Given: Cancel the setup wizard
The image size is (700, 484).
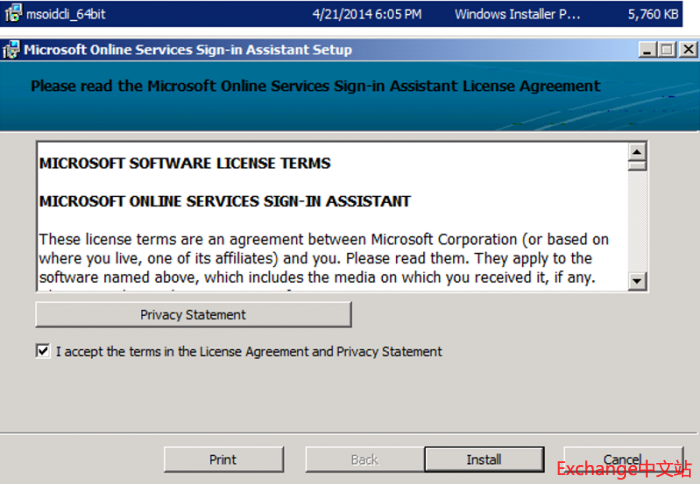Looking at the screenshot, I should pos(622,459).
